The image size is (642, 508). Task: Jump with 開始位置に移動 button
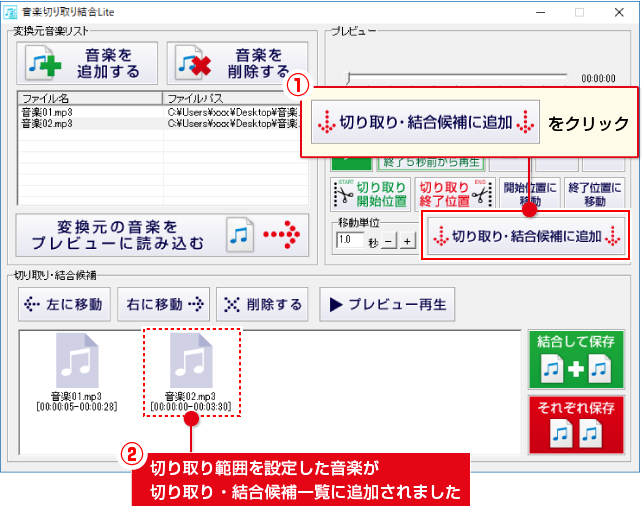click(529, 194)
